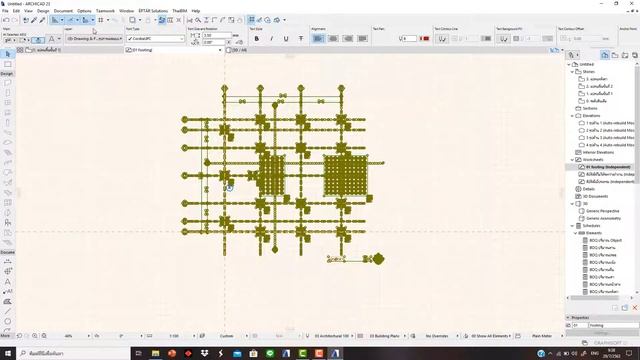Show Navigator Layout Book icon
Screen dimensions: 640x360
(x=625, y=55)
